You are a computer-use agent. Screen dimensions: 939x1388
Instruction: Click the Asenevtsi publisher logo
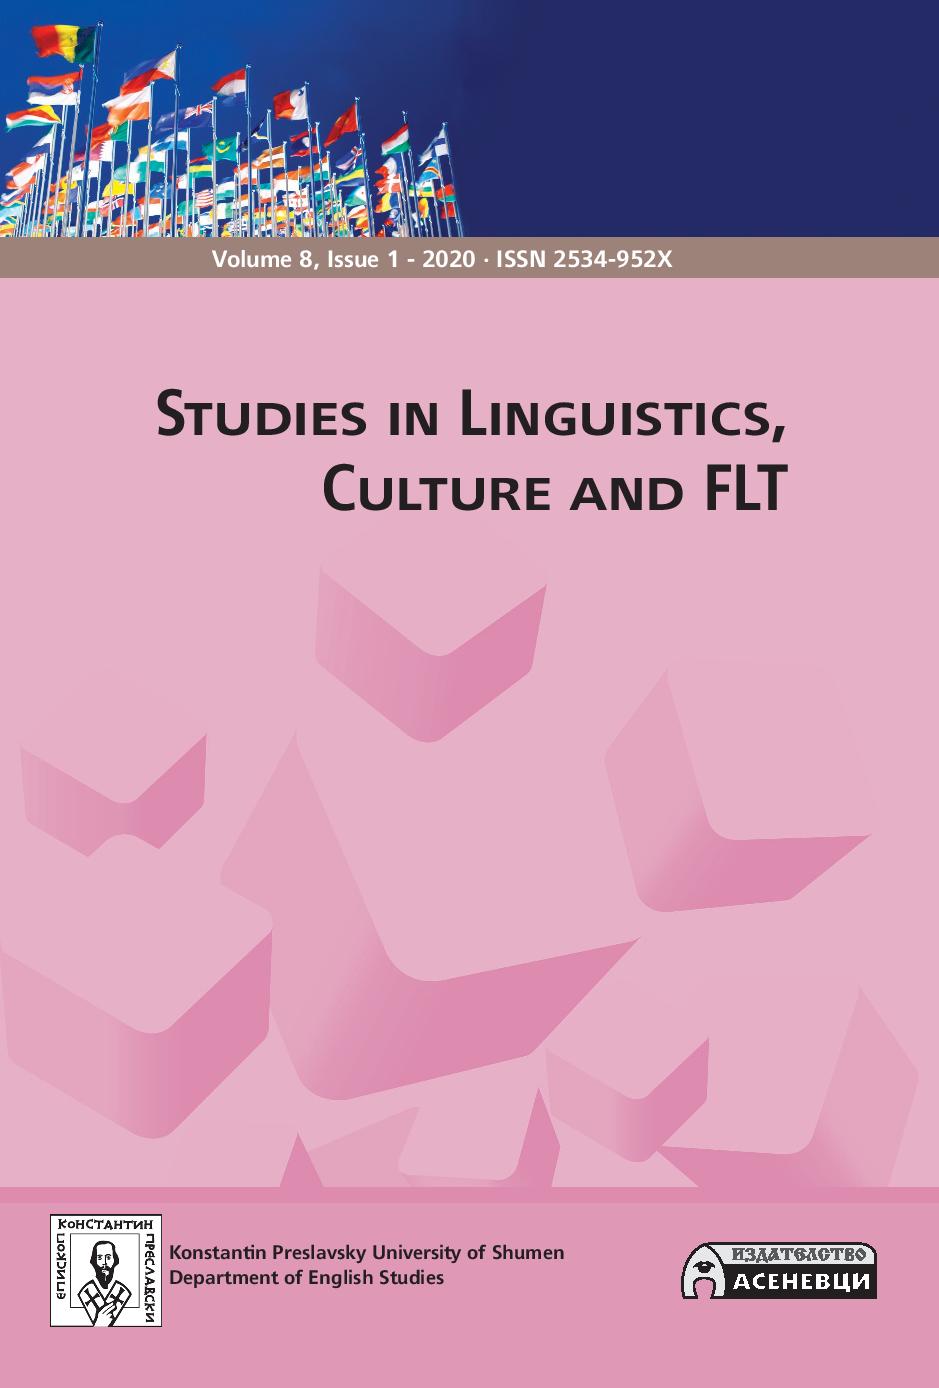(779, 1270)
